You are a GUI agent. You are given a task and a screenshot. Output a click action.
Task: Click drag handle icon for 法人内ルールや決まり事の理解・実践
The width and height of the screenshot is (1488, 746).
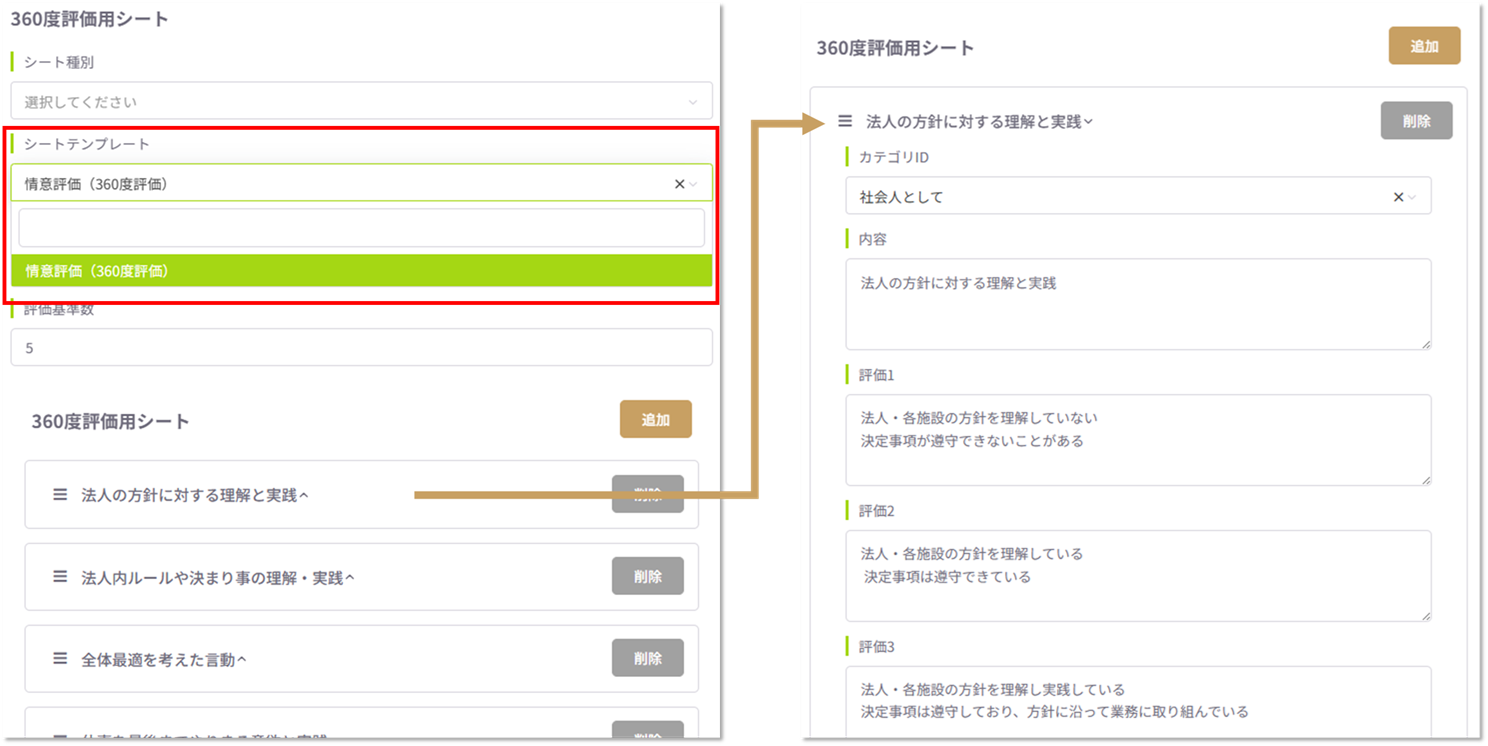coord(60,577)
